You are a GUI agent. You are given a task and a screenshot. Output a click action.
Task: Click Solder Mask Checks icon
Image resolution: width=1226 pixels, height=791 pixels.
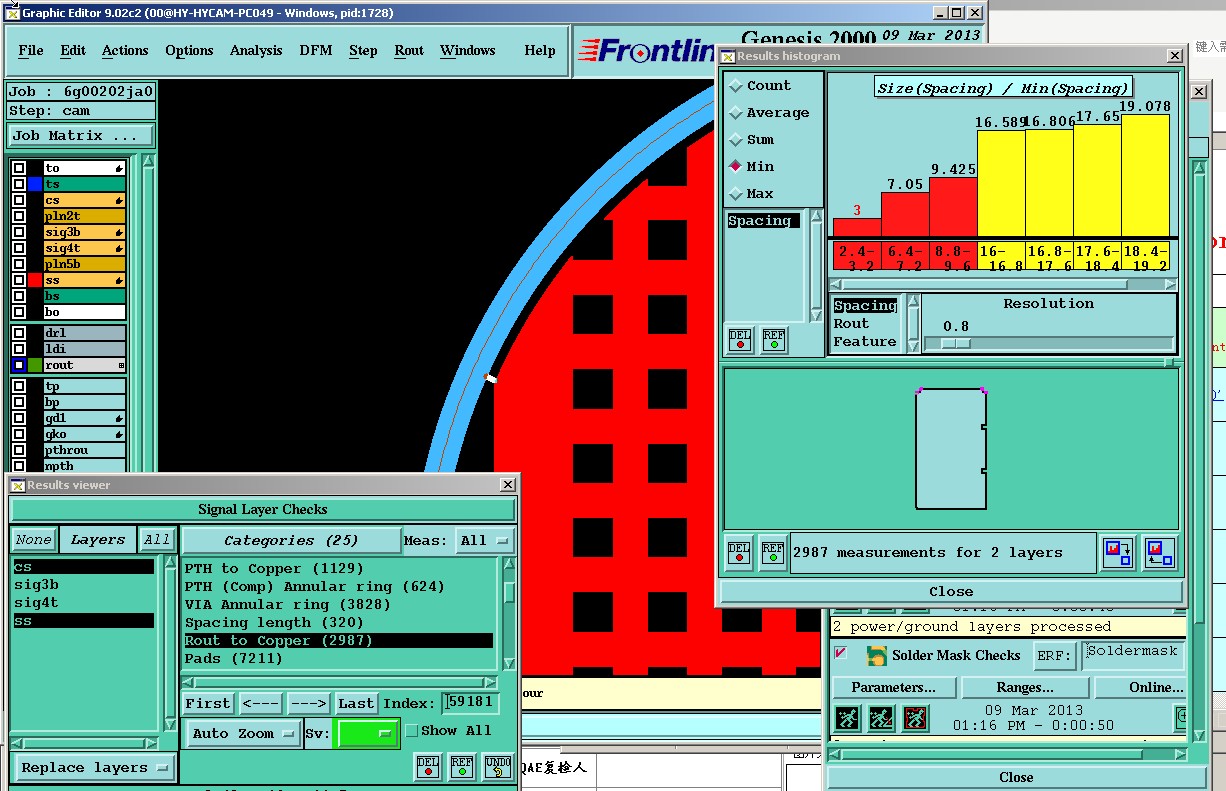pos(877,656)
